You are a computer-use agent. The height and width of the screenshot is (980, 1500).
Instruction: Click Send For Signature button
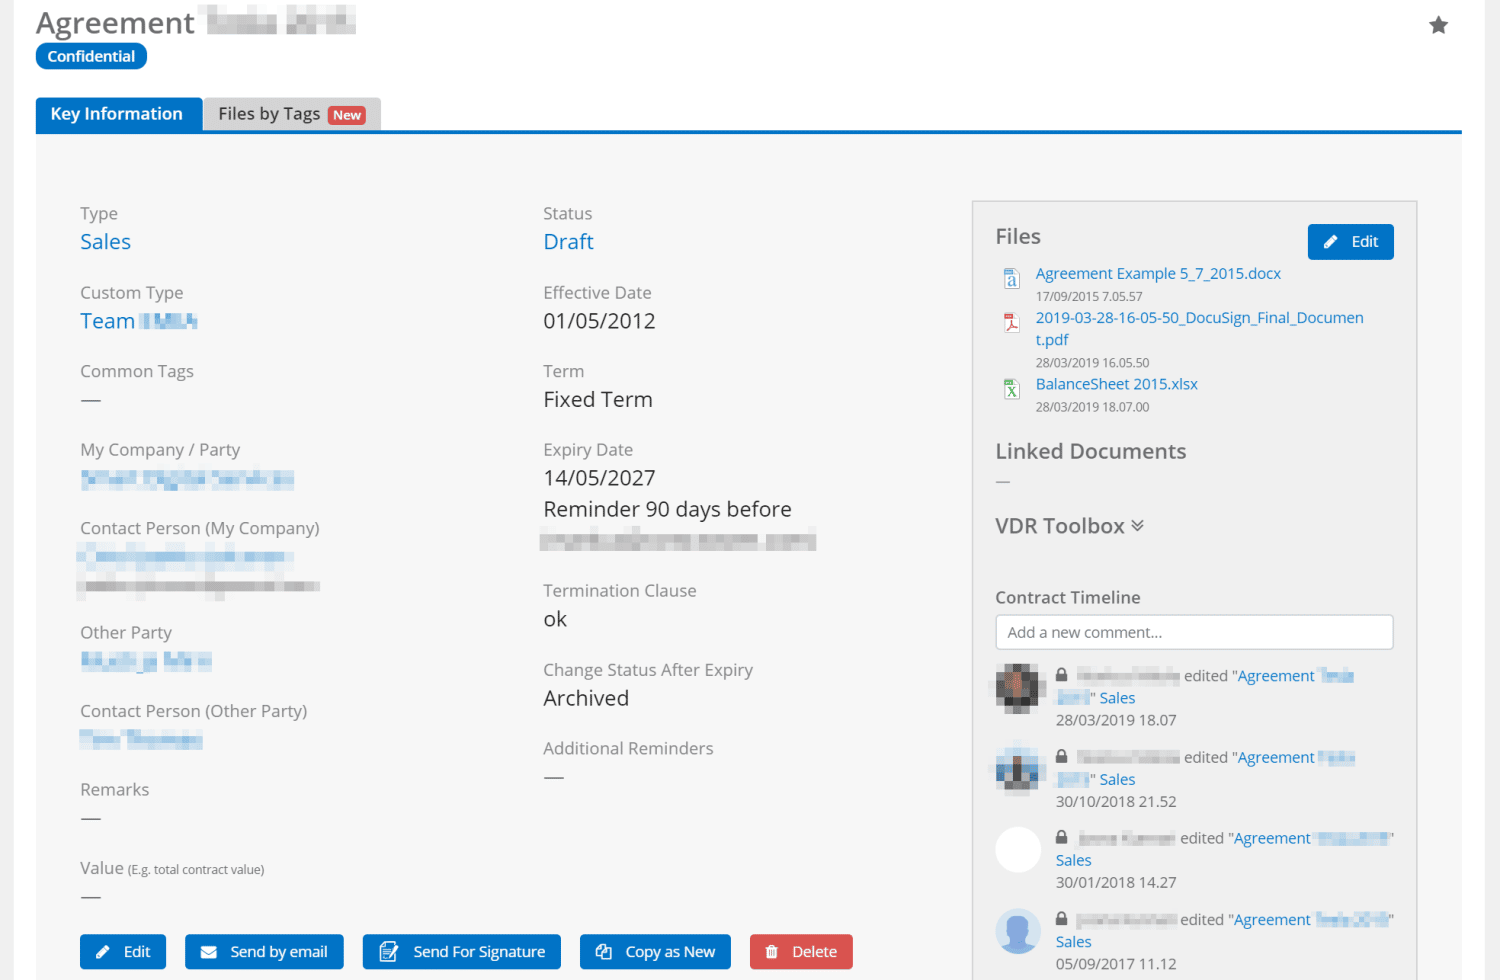[x=461, y=952]
